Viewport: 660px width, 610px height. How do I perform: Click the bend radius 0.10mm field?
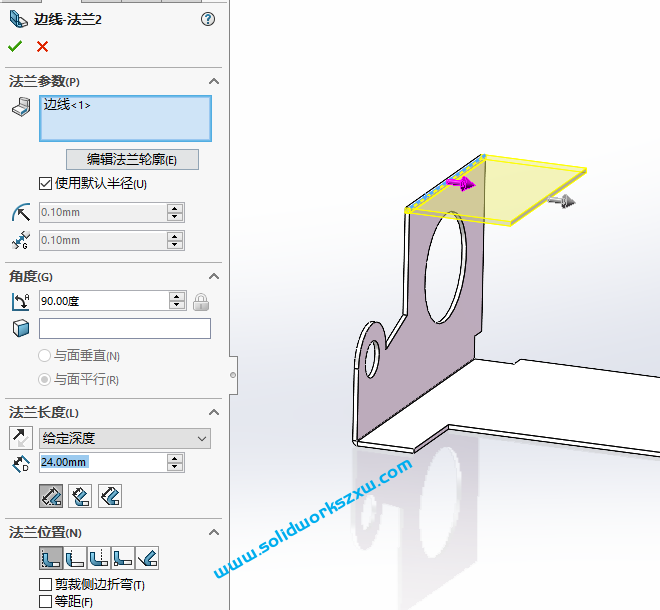click(x=103, y=213)
